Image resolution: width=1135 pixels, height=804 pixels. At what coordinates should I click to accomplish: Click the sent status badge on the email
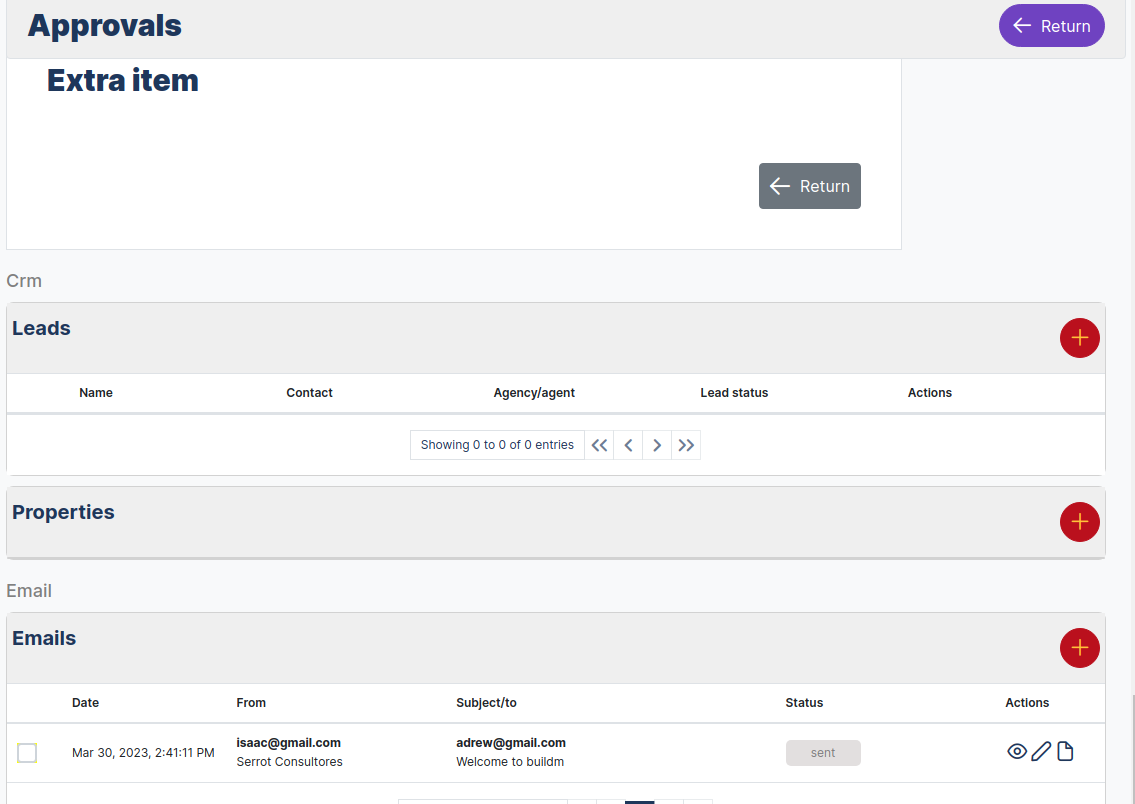coord(823,753)
